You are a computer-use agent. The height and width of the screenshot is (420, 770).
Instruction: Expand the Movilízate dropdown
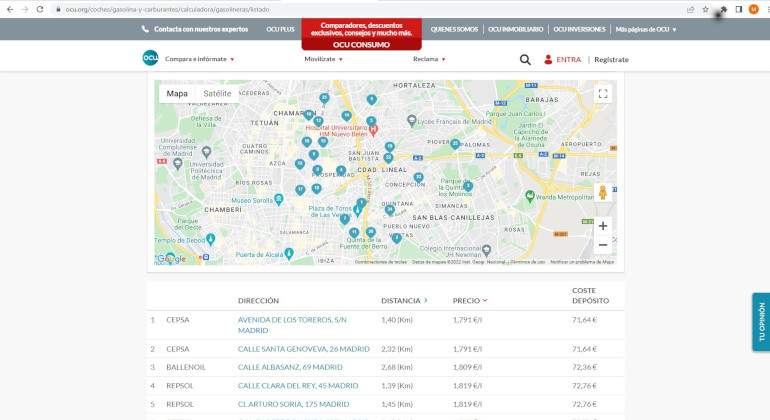click(x=323, y=59)
